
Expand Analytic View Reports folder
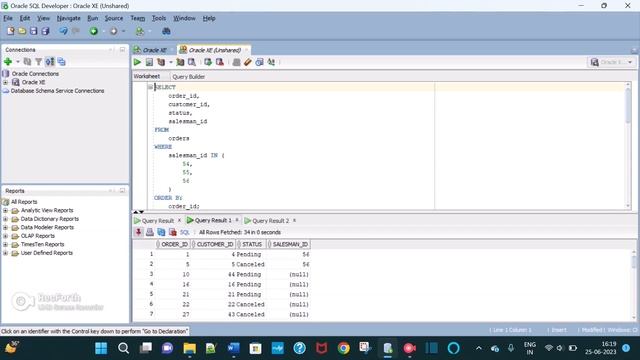coord(5,211)
